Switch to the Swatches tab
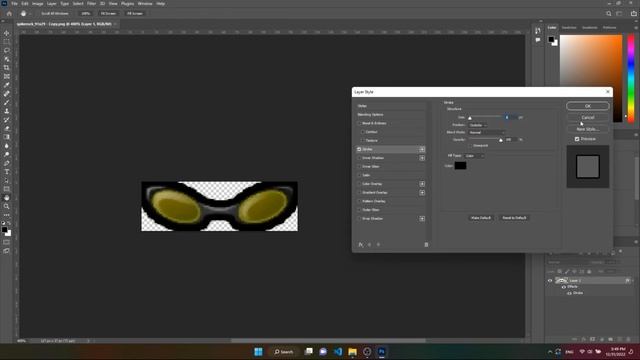 tap(569, 28)
